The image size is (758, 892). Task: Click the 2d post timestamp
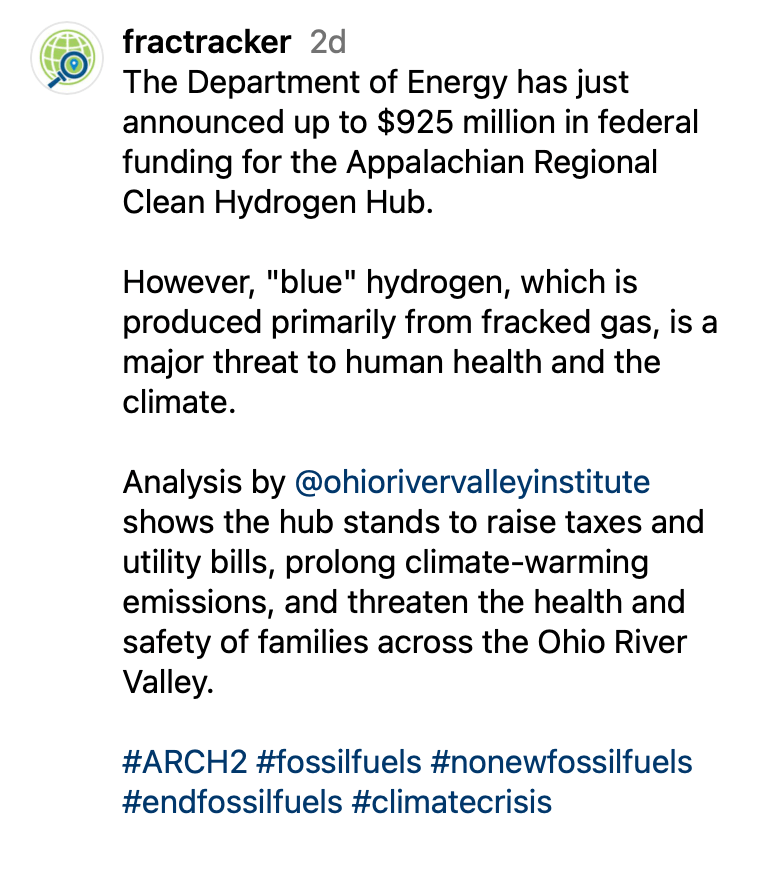(328, 42)
